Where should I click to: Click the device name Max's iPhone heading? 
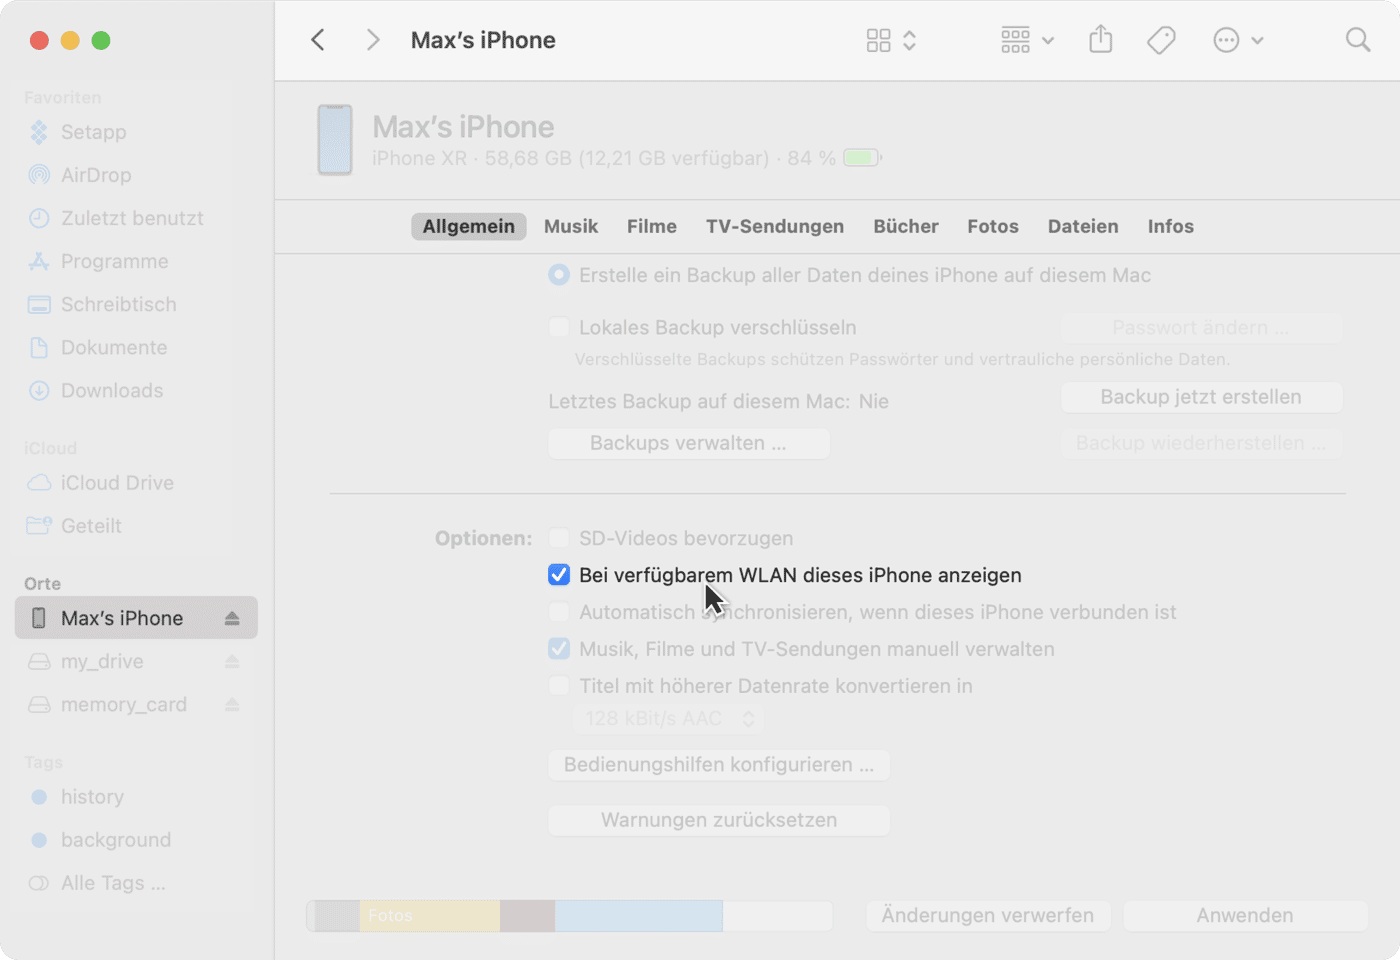[463, 127]
